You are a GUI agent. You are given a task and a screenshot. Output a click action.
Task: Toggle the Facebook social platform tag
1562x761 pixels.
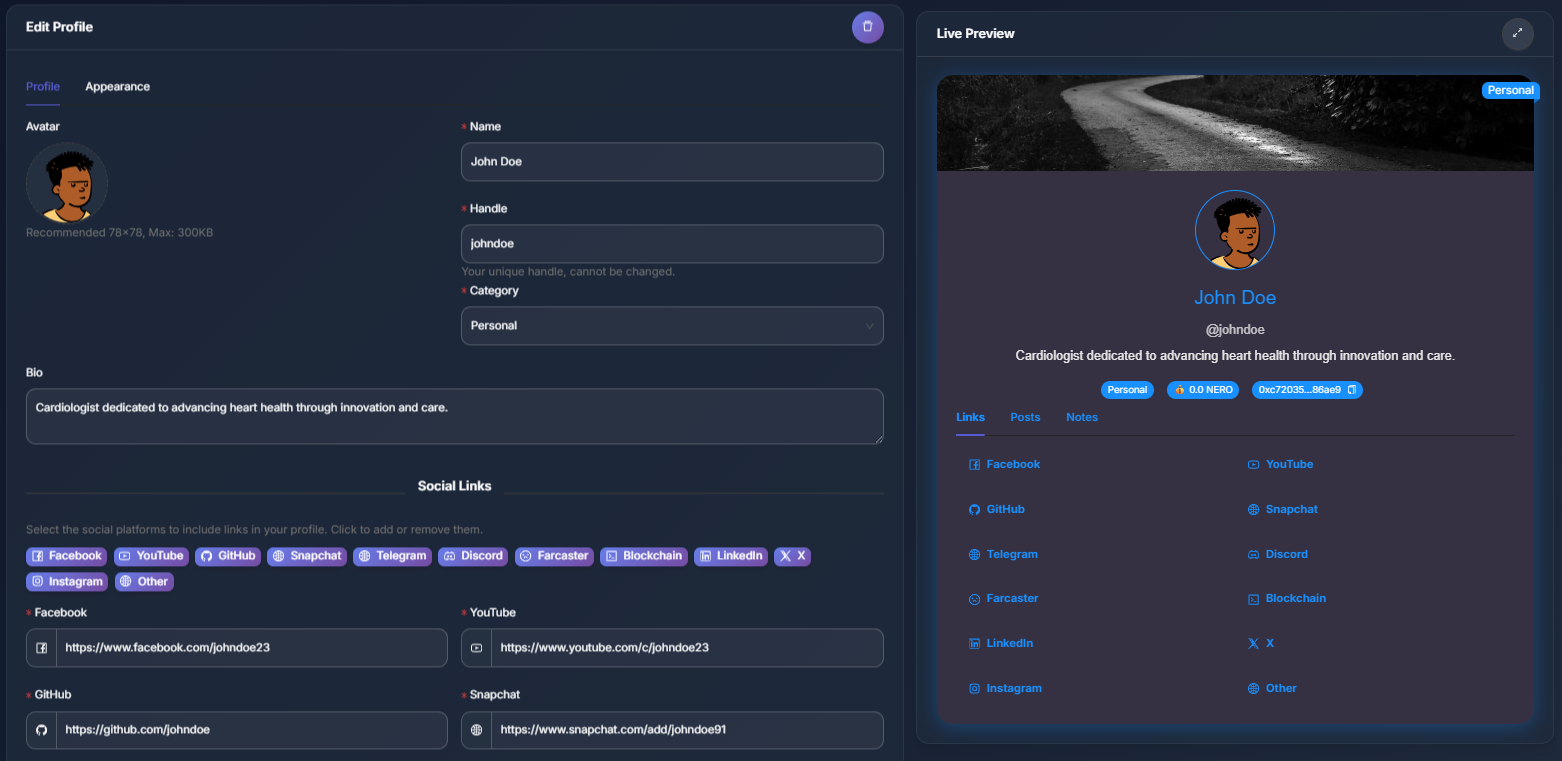click(x=66, y=556)
